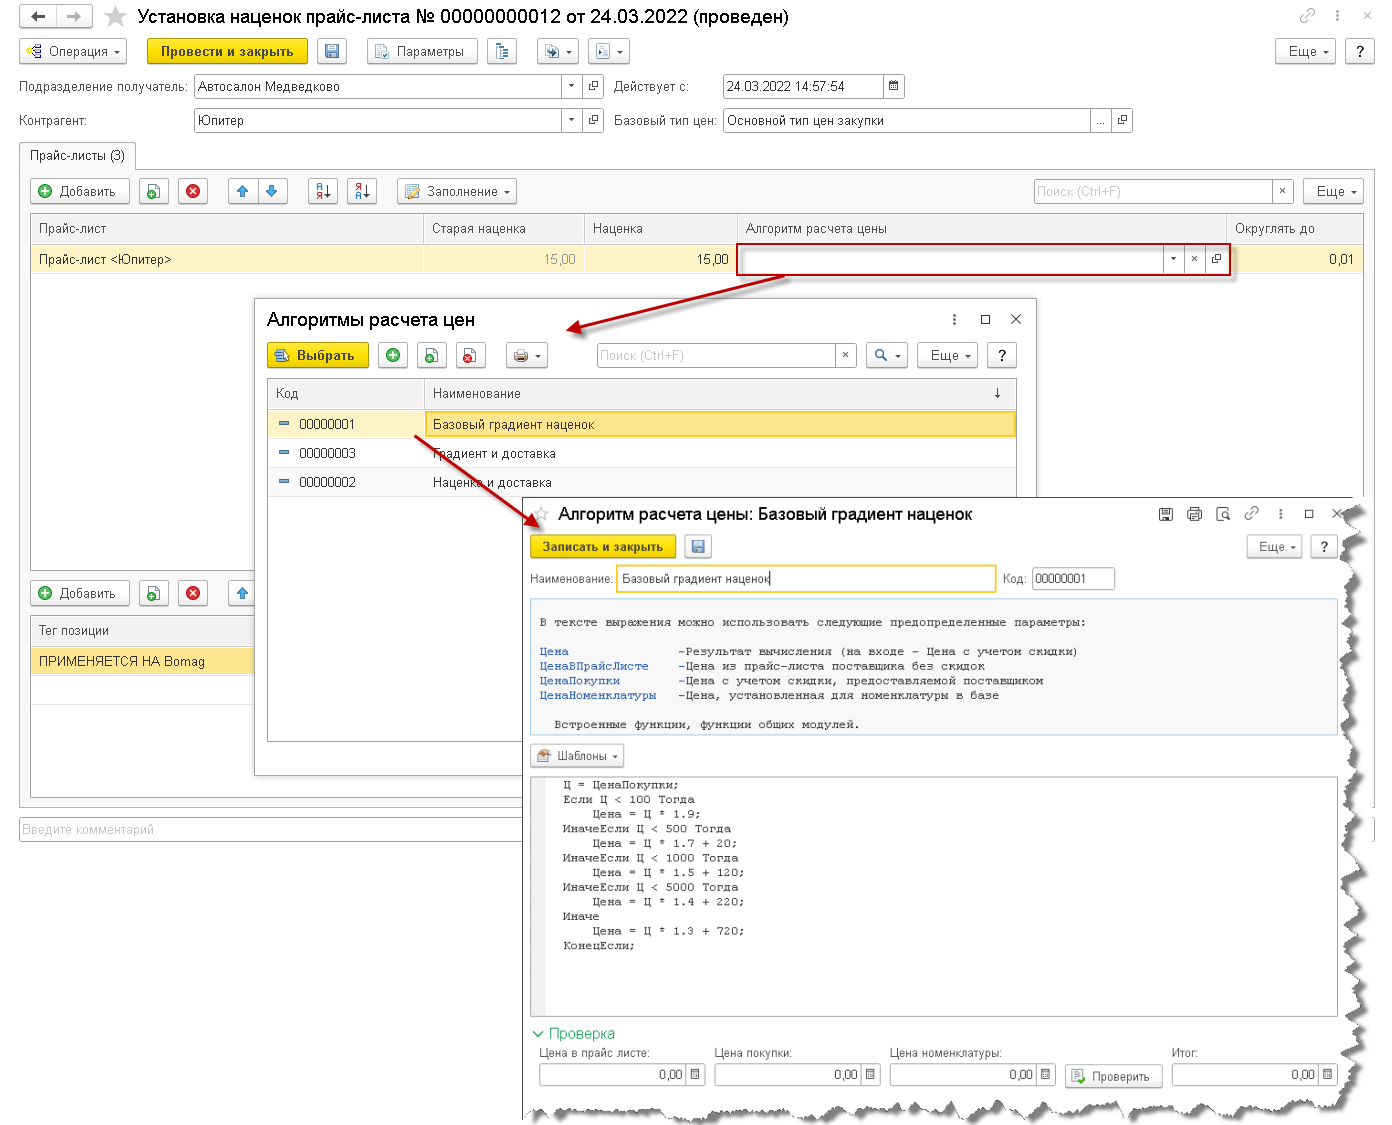Sort by the Наименование column header

[x=720, y=393]
